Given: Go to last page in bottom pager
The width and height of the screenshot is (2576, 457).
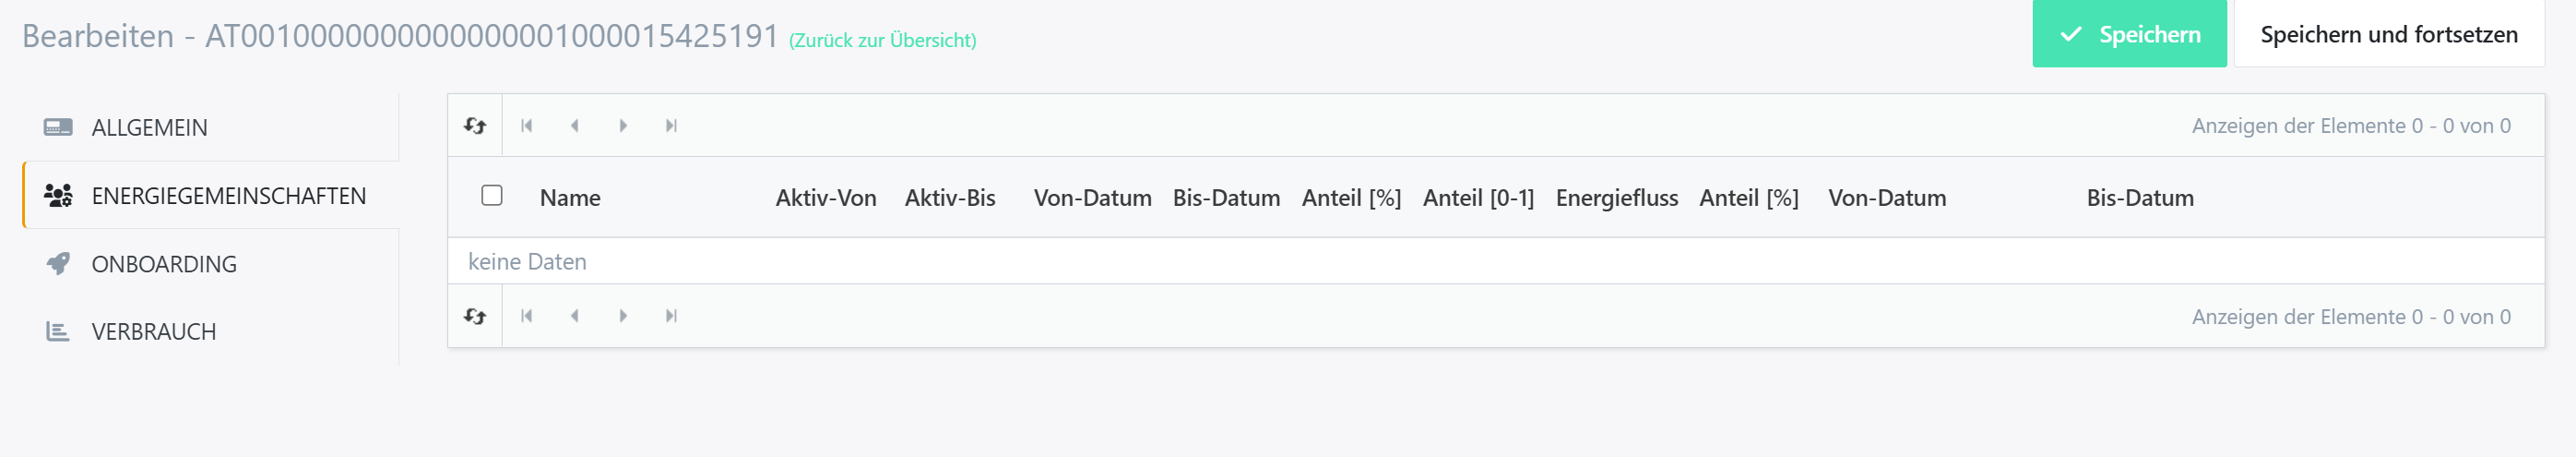Looking at the screenshot, I should pos(671,316).
